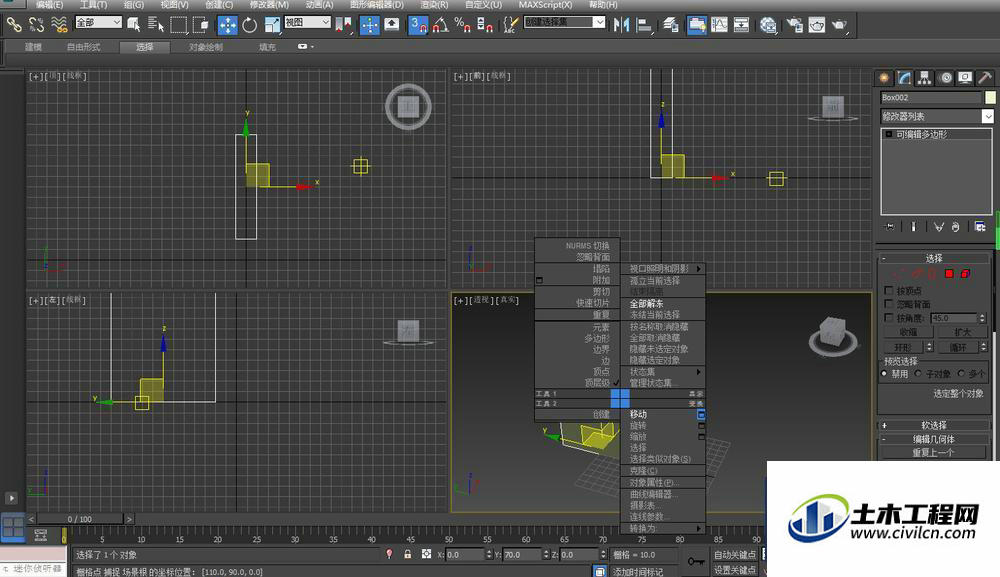The width and height of the screenshot is (1000, 577).
Task: Select the 多个 preview radio button
Action: tap(961, 374)
